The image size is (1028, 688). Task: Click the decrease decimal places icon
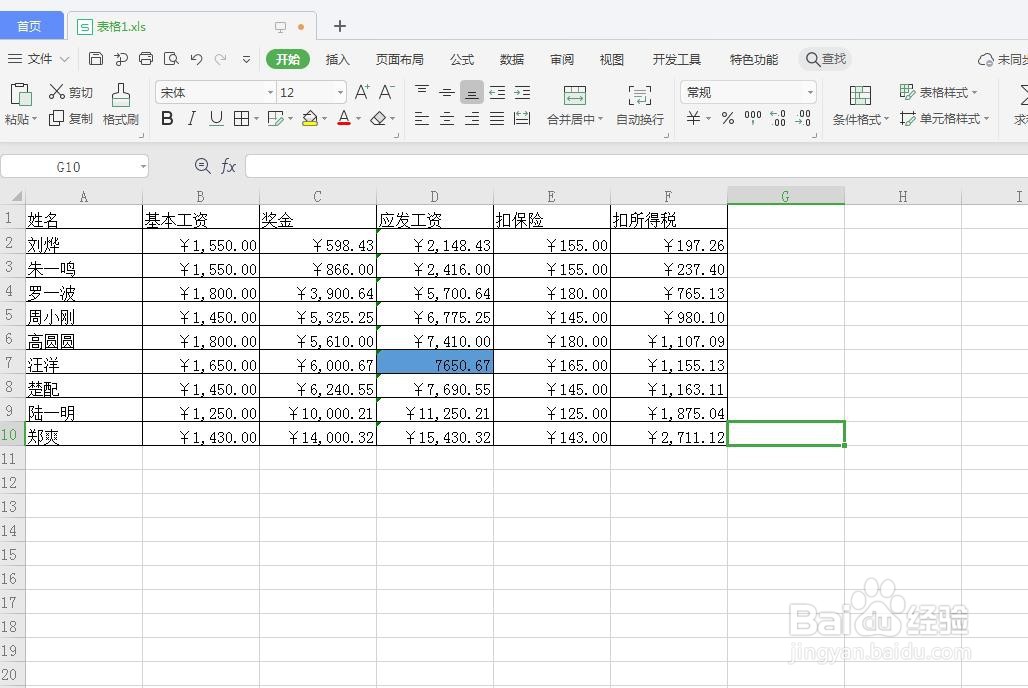click(x=803, y=118)
